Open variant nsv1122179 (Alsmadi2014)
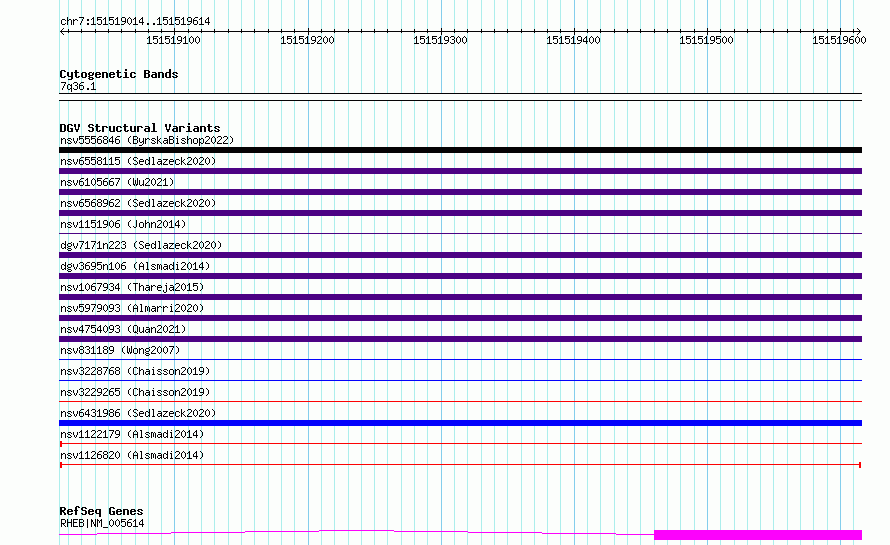 [132, 434]
